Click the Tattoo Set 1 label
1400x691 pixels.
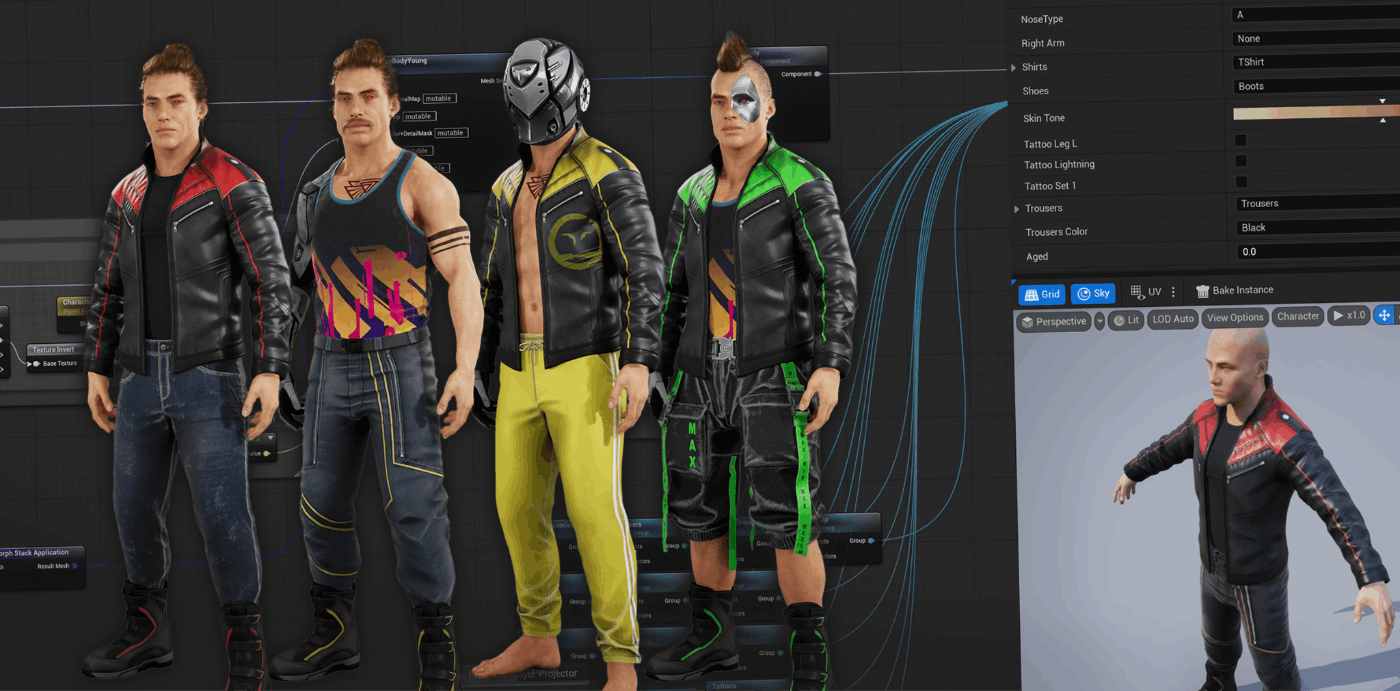point(1050,186)
